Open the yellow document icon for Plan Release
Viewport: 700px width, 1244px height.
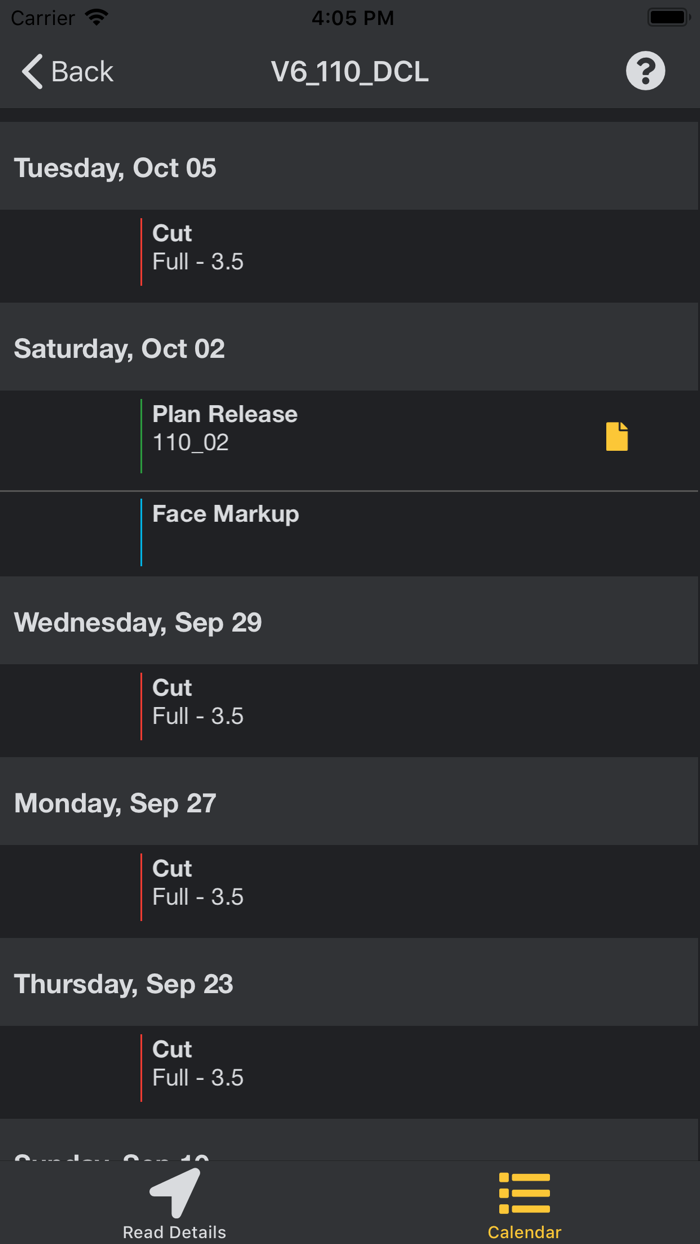617,437
